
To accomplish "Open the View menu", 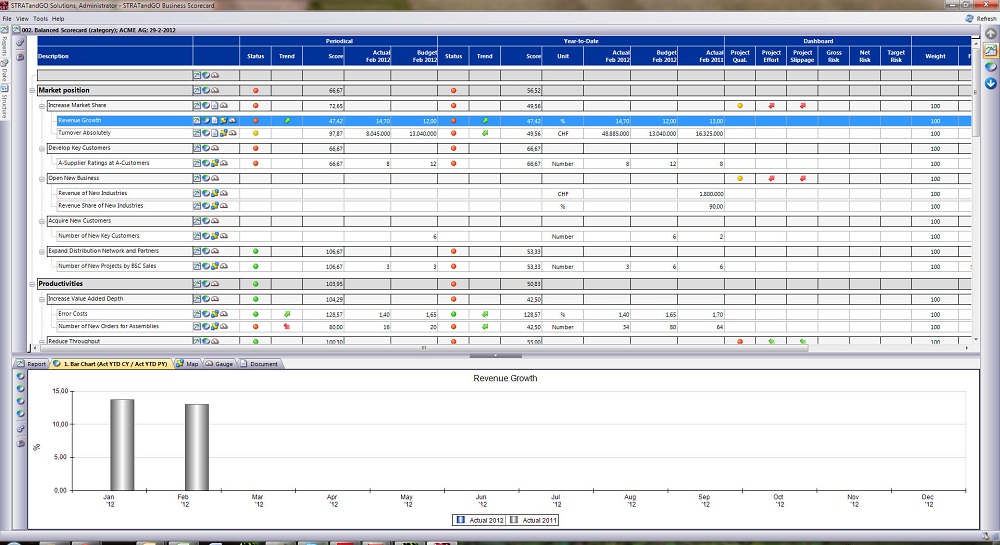I will tap(22, 18).
